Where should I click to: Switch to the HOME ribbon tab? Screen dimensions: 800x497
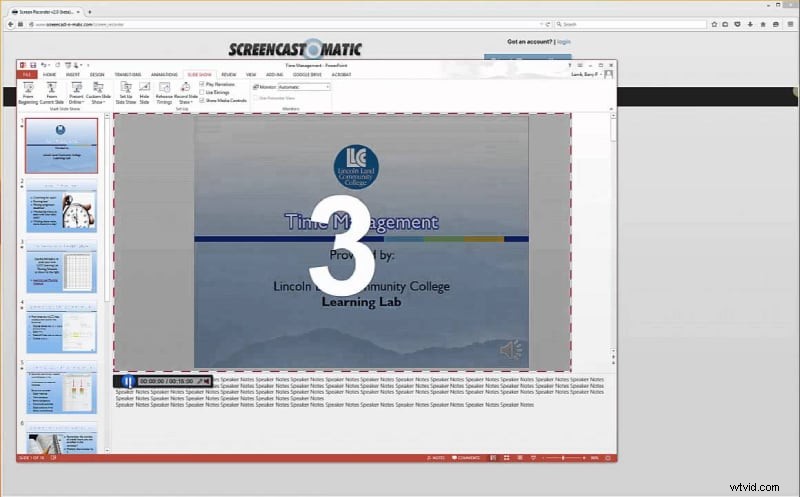[49, 74]
